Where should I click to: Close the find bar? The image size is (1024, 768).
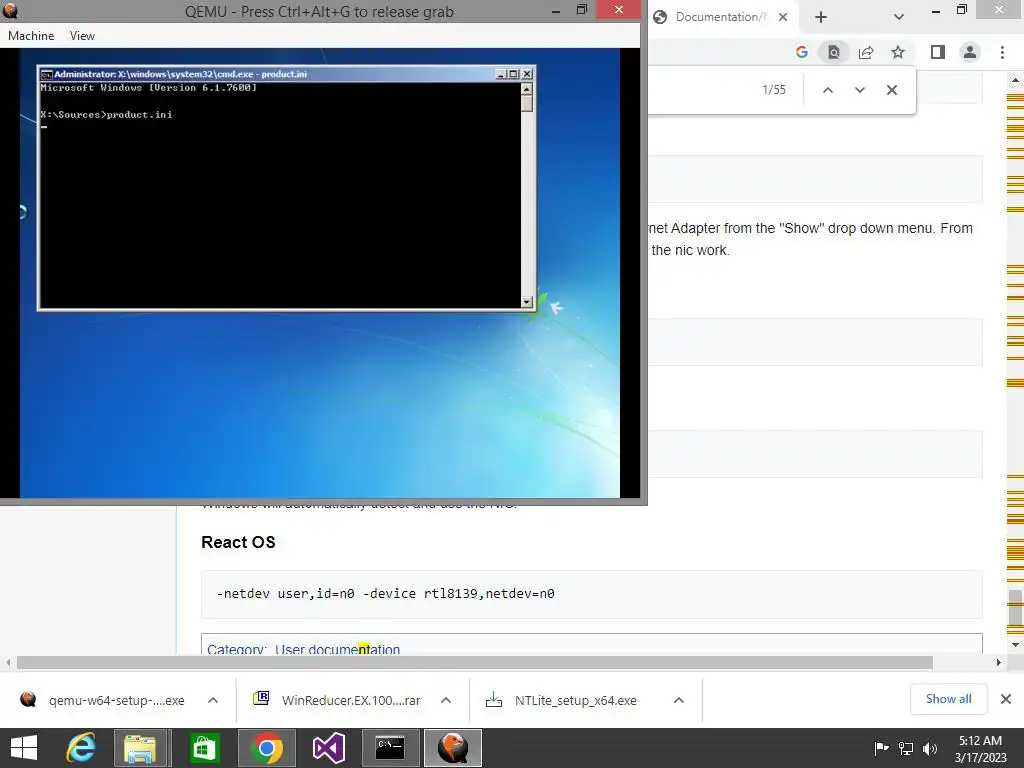[x=891, y=90]
